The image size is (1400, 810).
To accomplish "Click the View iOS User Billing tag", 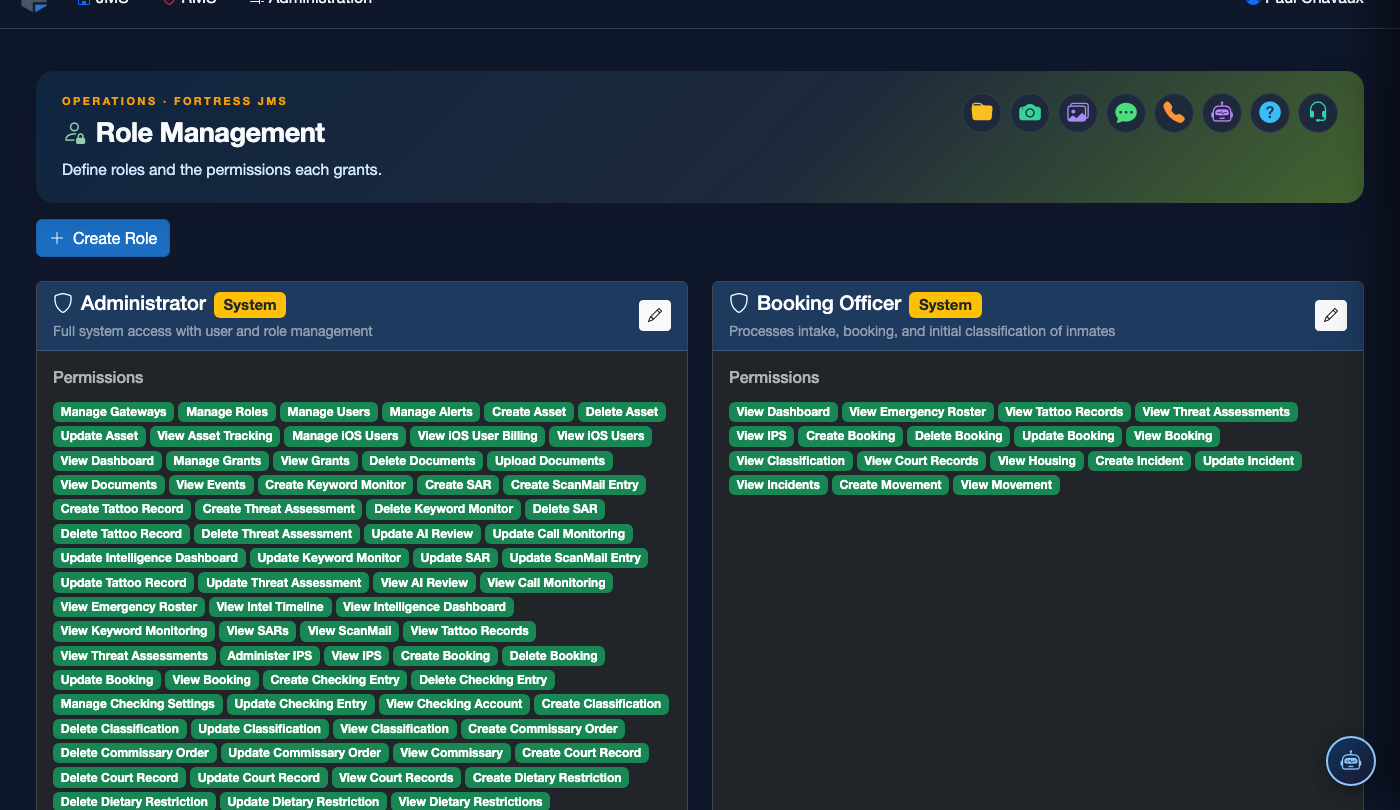I will point(478,436).
